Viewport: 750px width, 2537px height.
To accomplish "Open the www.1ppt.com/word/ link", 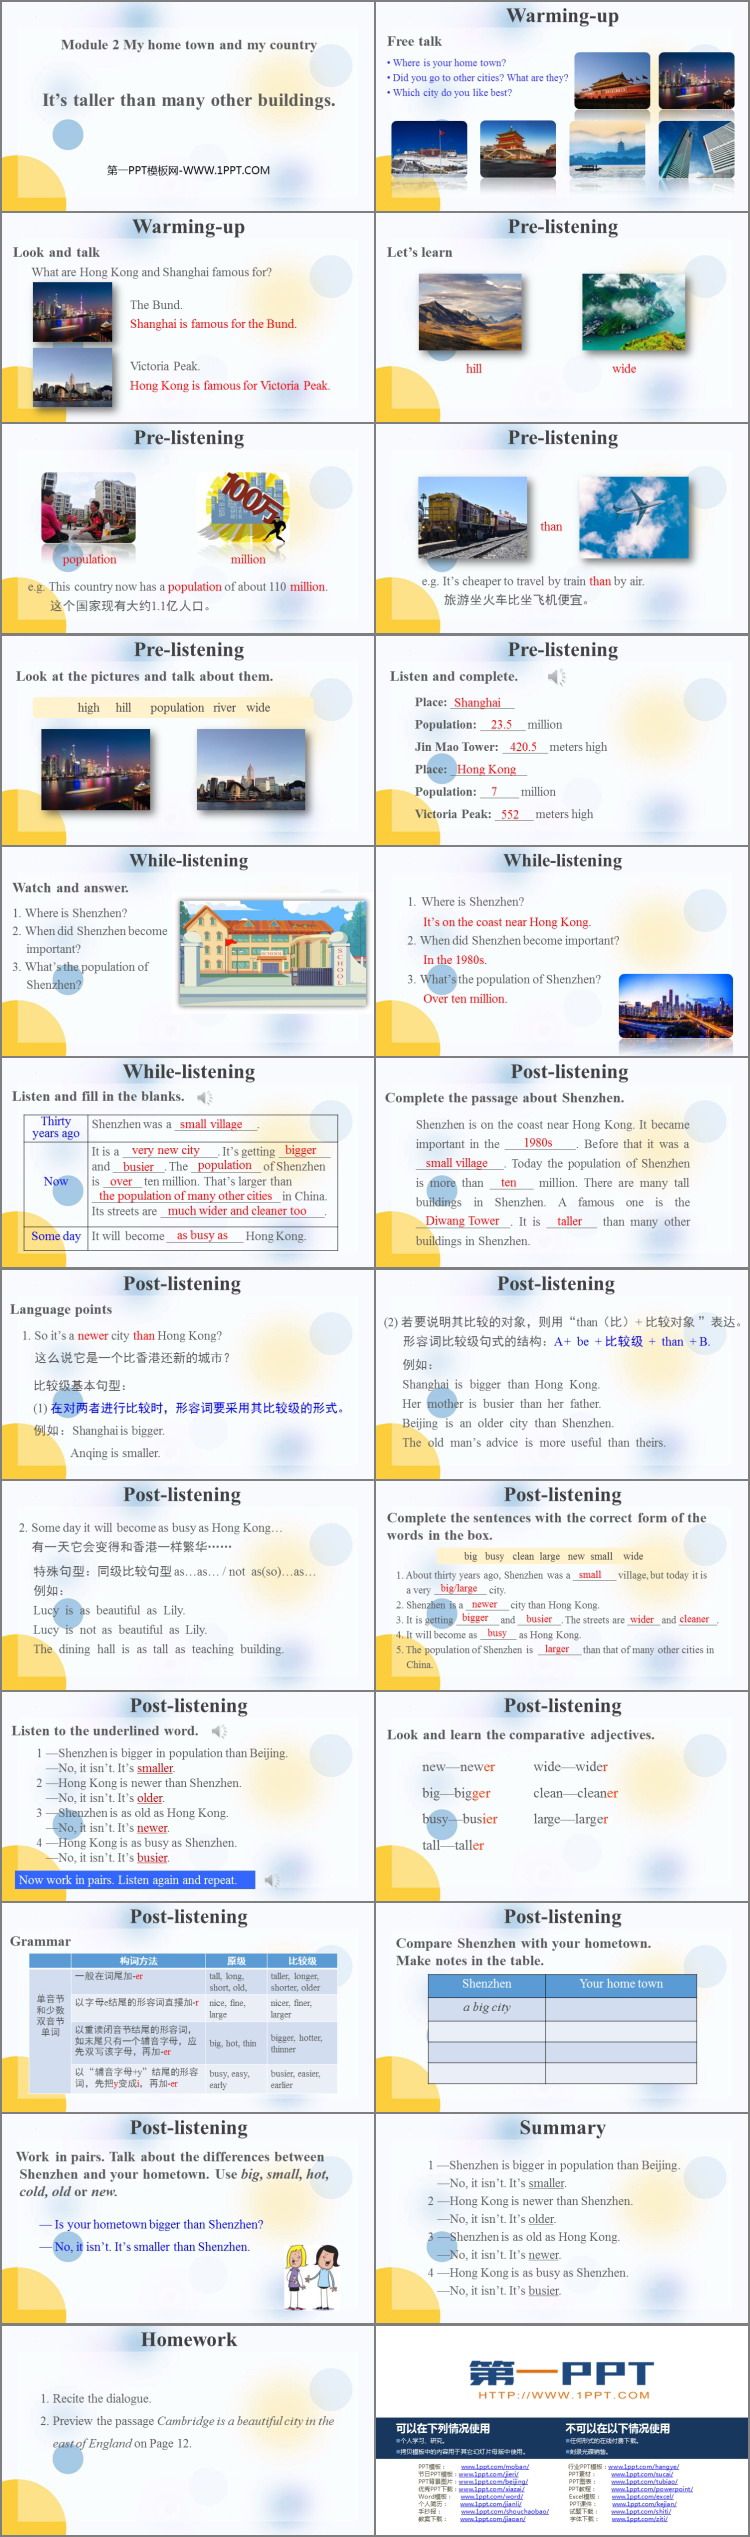I will coord(491,2496).
